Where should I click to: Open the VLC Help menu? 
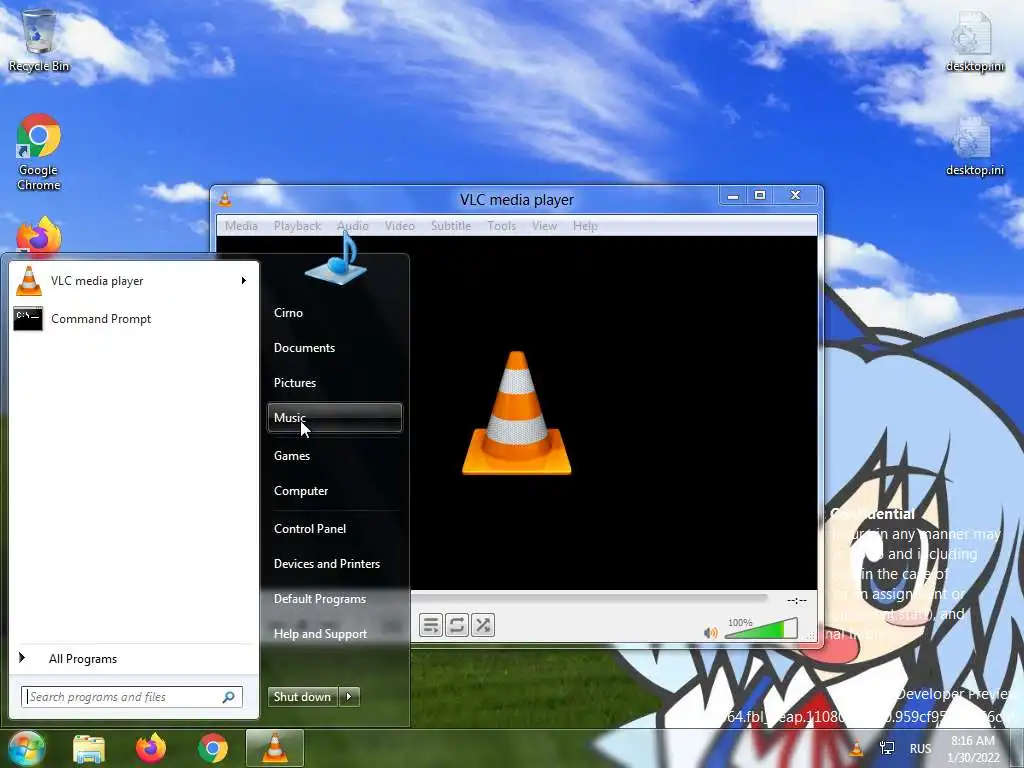click(x=585, y=226)
